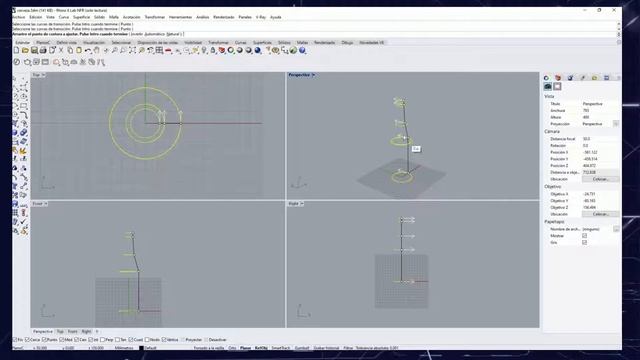Enable the Perp osnap checkbox
Screen dimensions: 640x360
pos(103,340)
